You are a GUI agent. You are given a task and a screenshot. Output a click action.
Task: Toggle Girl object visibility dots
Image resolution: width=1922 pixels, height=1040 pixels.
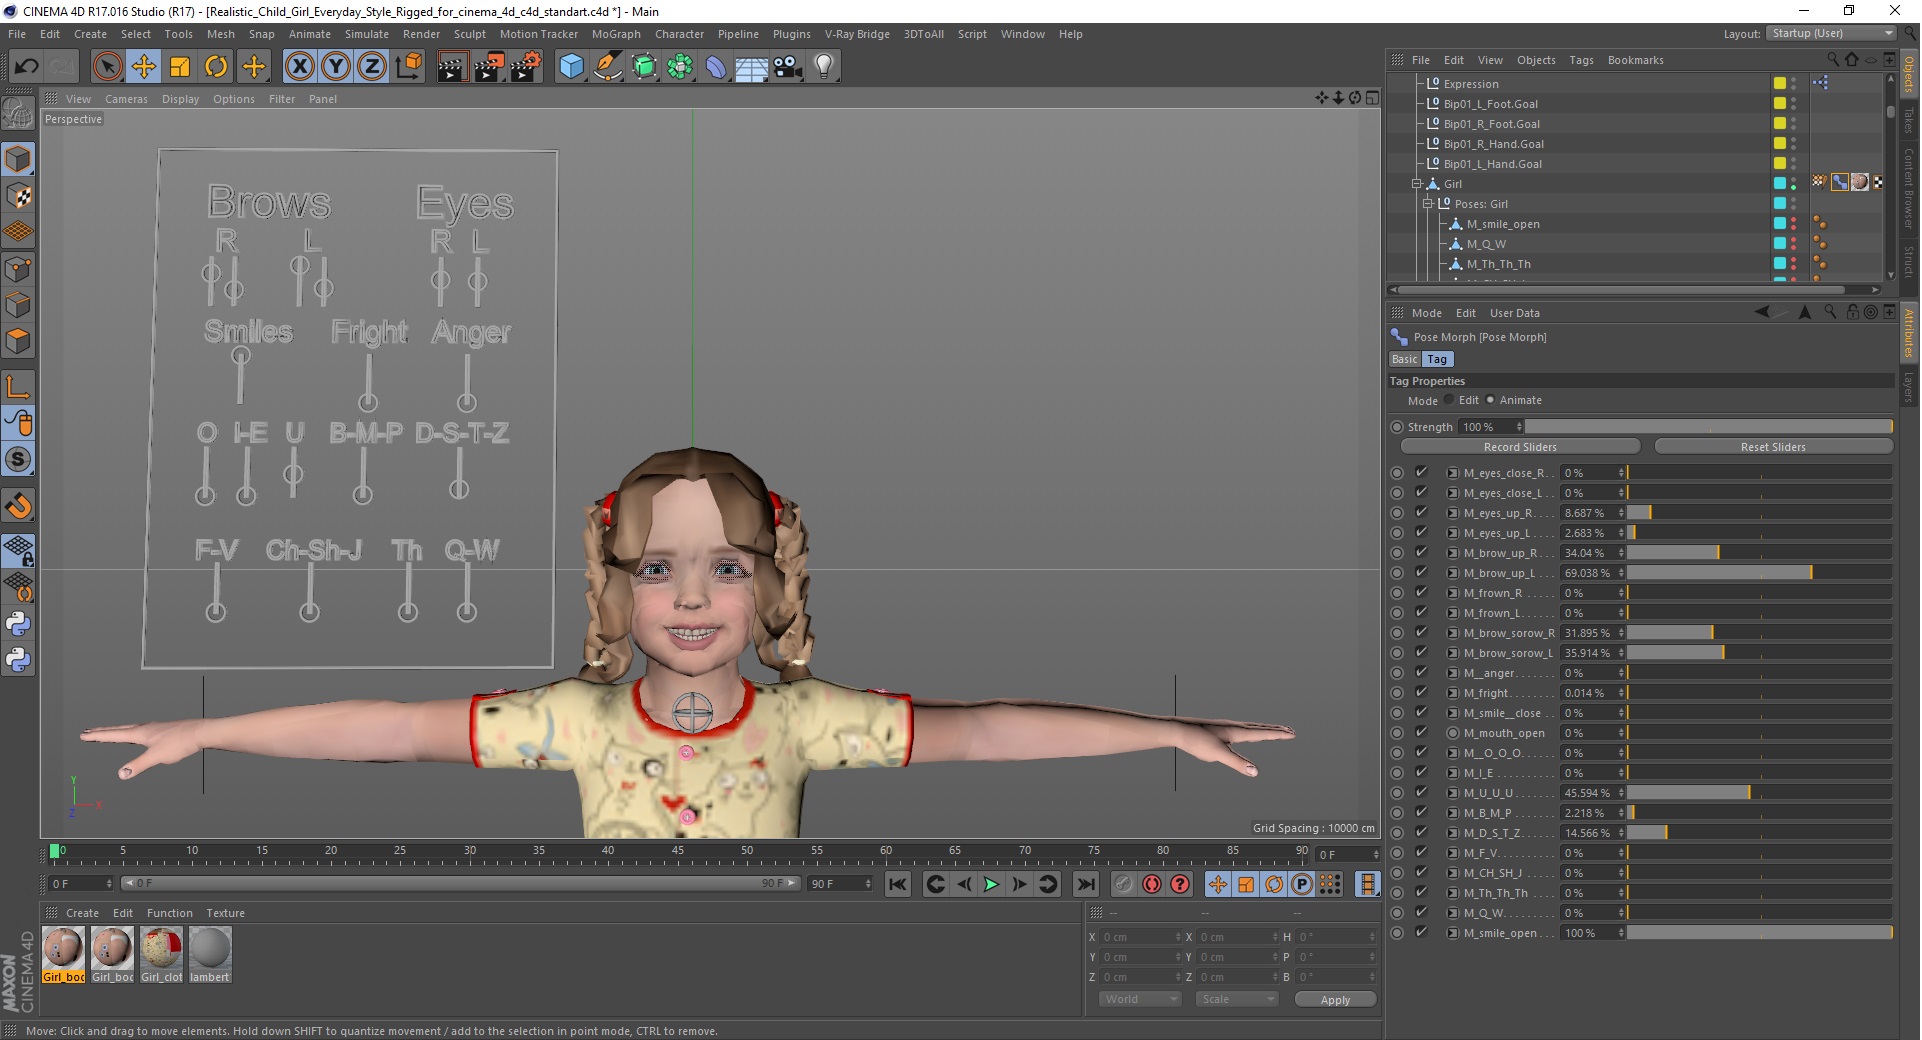tap(1793, 183)
